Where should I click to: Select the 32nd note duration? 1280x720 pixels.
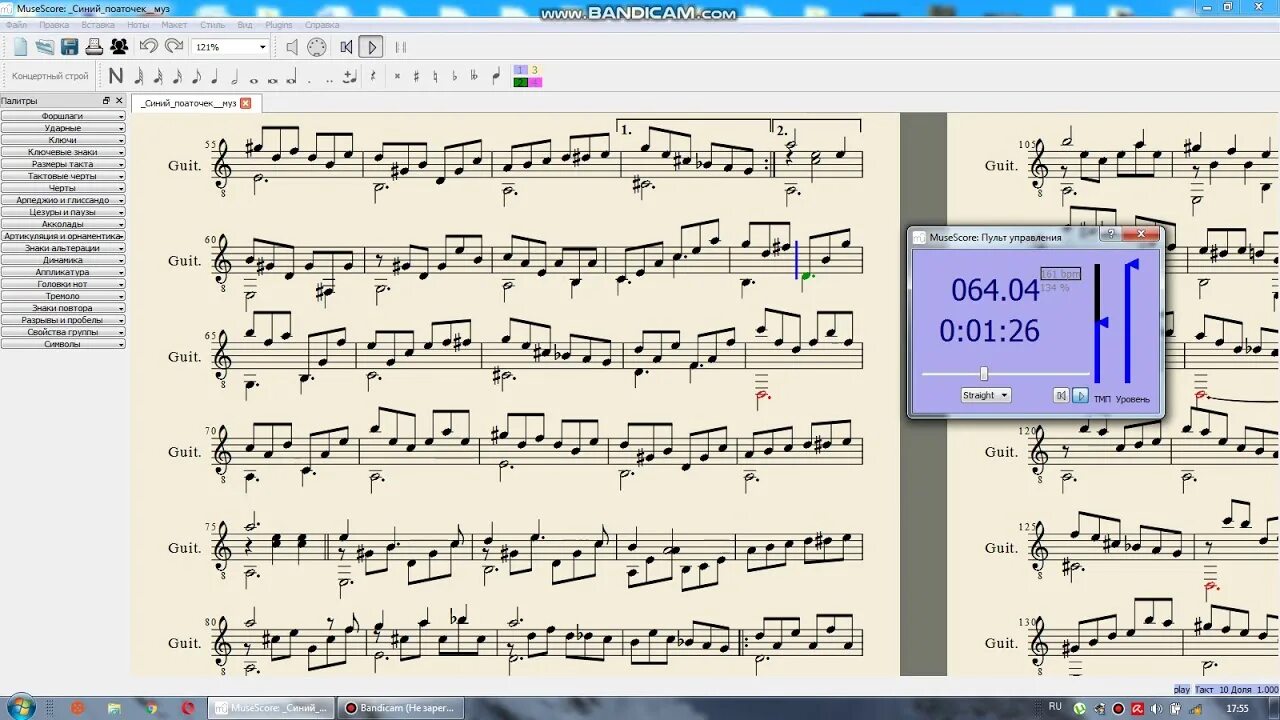click(158, 76)
